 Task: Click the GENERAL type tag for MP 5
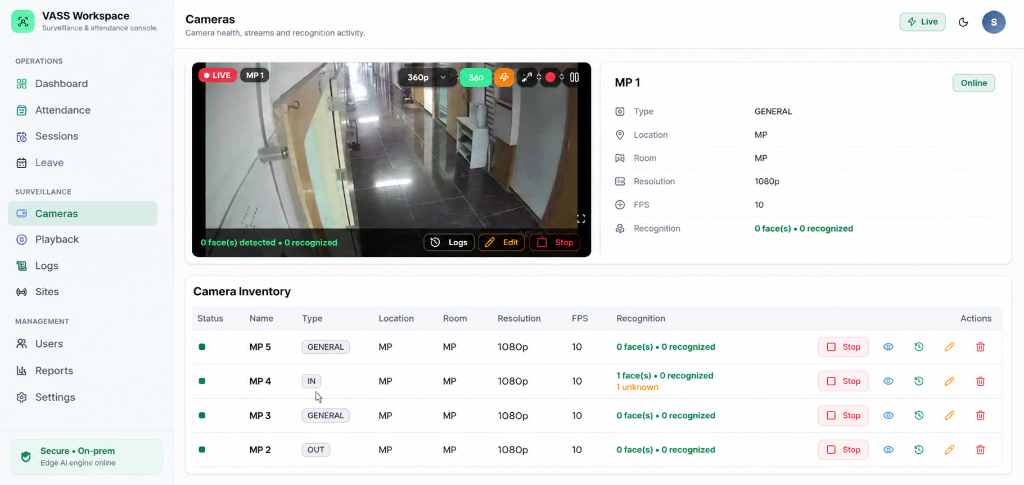(x=325, y=347)
